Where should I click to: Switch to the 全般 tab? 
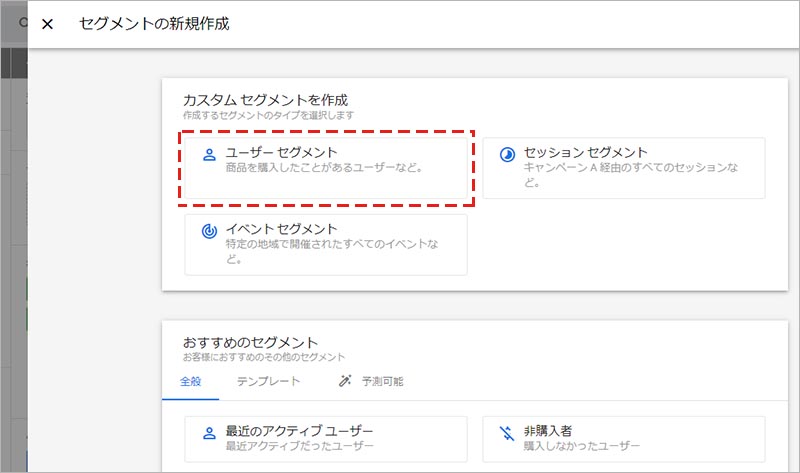click(190, 381)
